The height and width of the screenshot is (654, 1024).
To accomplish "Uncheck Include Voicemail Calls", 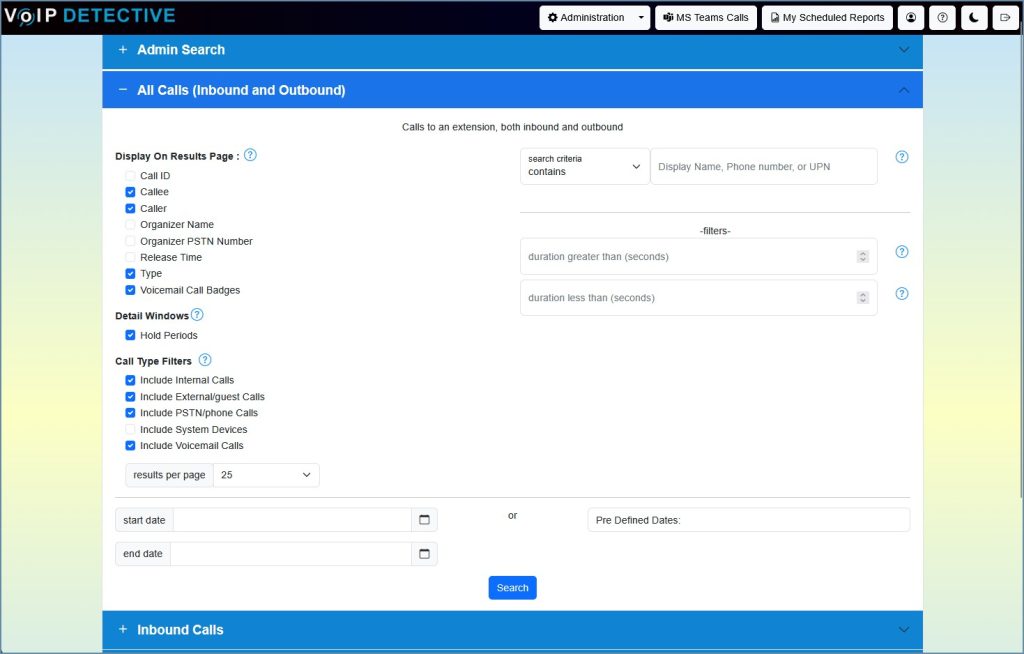I will (130, 445).
